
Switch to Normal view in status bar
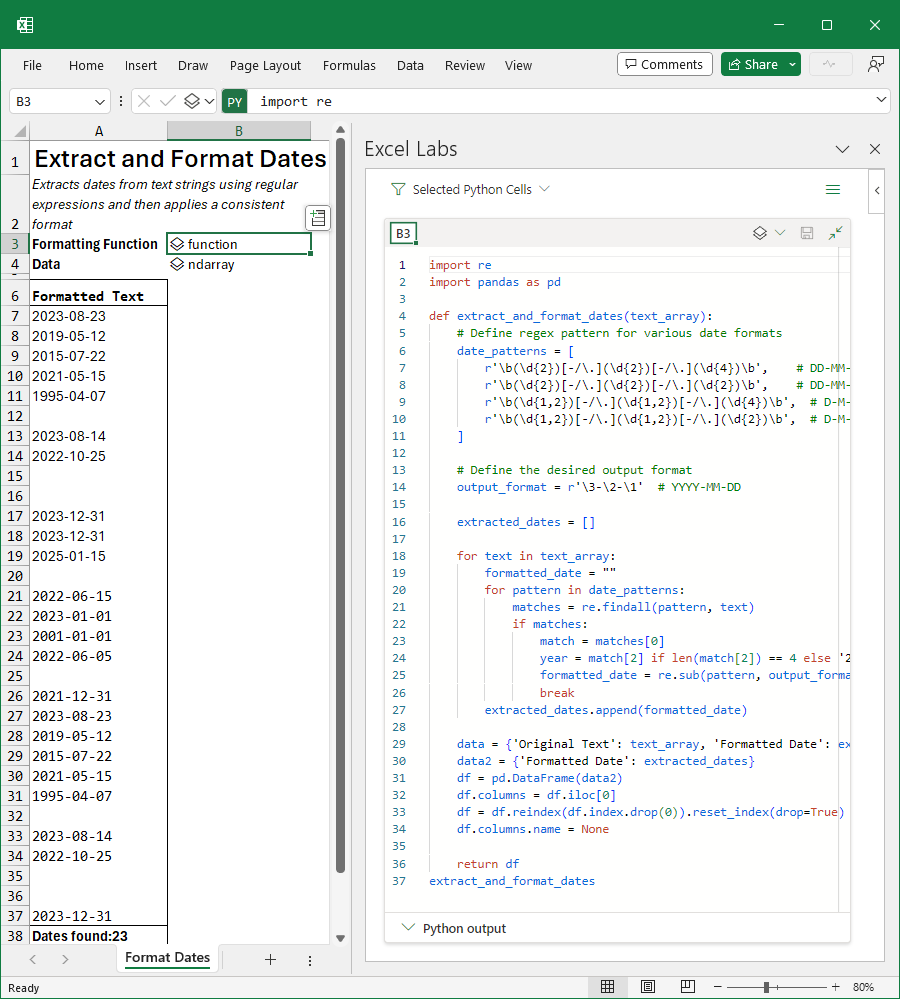(x=607, y=987)
